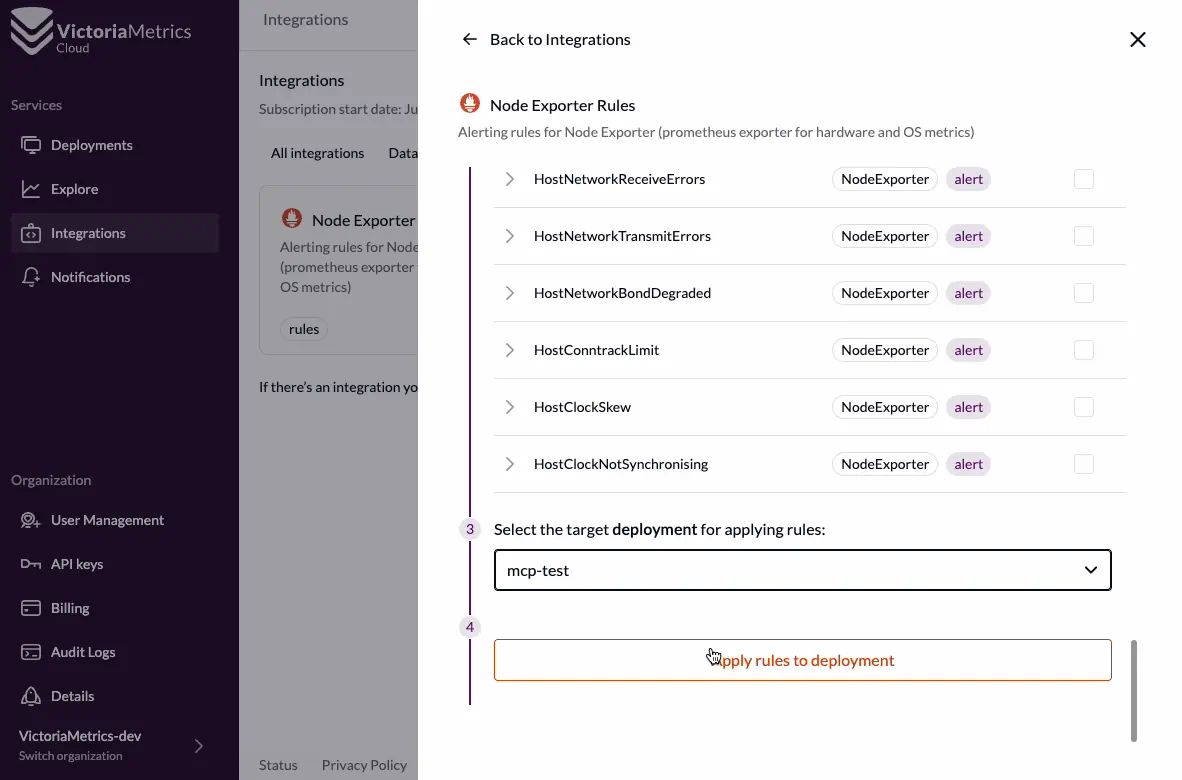
Task: Select the HostNetworkReceiveErrors checkbox
Action: (x=1083, y=179)
